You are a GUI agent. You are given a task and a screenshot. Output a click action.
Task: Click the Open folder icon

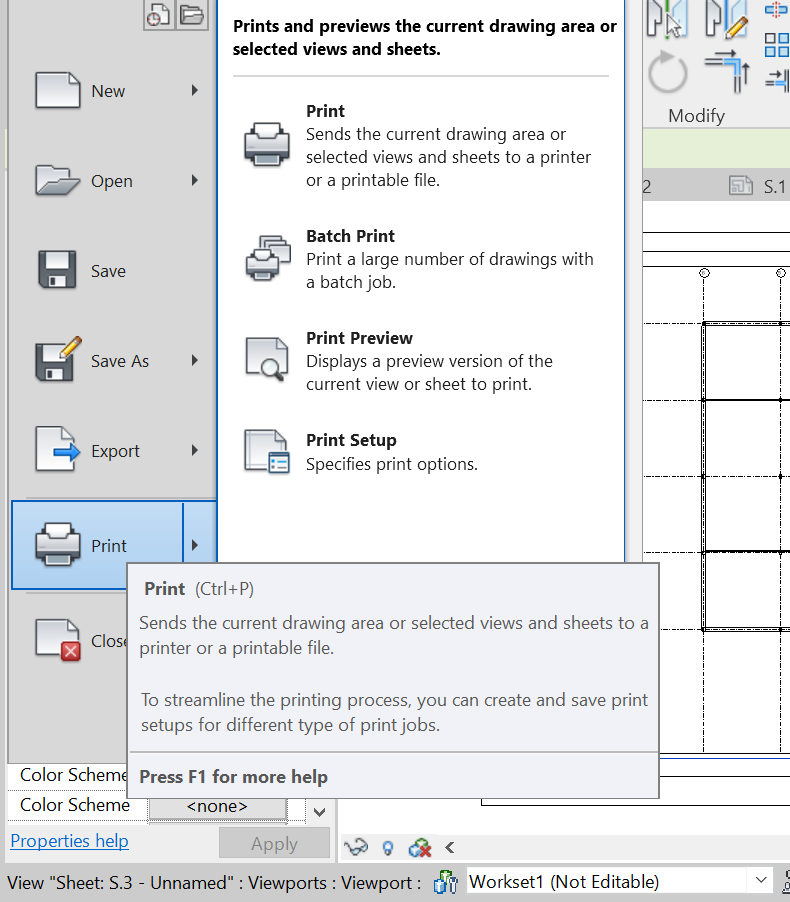click(57, 181)
